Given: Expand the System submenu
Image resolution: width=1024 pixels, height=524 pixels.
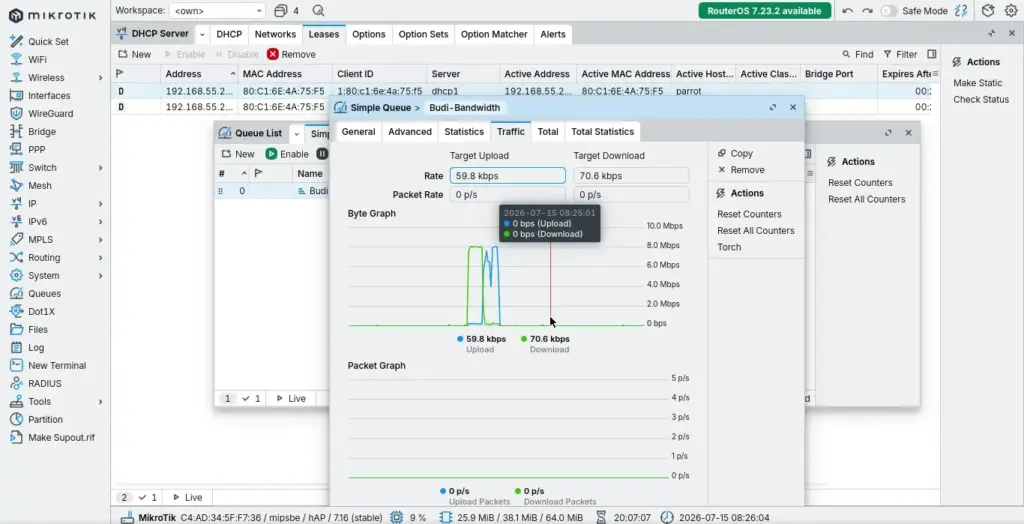Looking at the screenshot, I should [x=101, y=276].
